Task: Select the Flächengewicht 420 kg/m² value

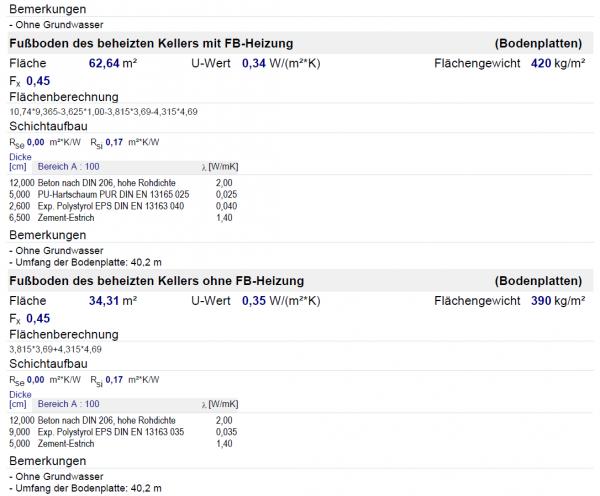Action: pyautogui.click(x=558, y=63)
